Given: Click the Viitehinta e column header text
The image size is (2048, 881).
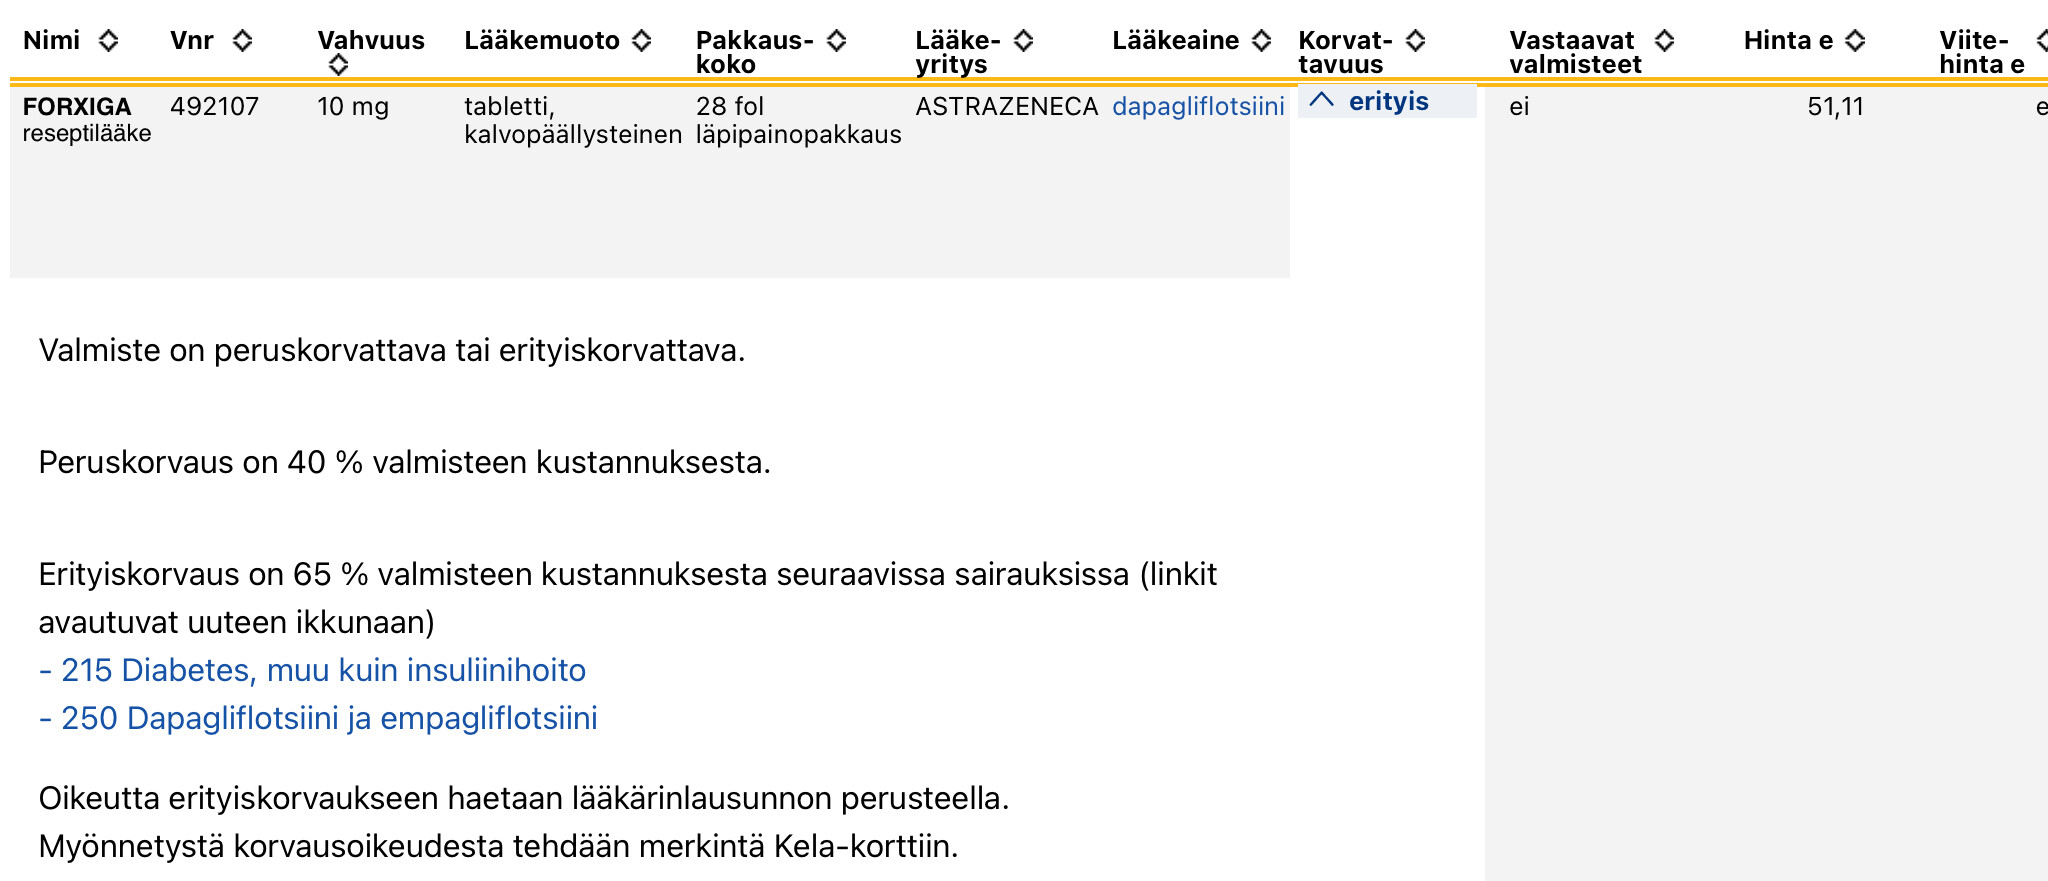Looking at the screenshot, I should (x=1981, y=52).
